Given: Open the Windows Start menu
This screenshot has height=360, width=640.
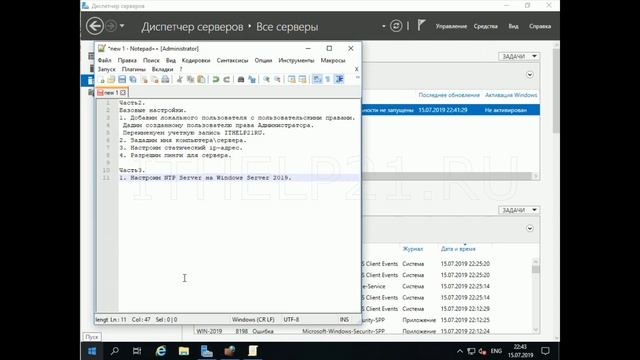Looking at the screenshot, I should 92,351.
